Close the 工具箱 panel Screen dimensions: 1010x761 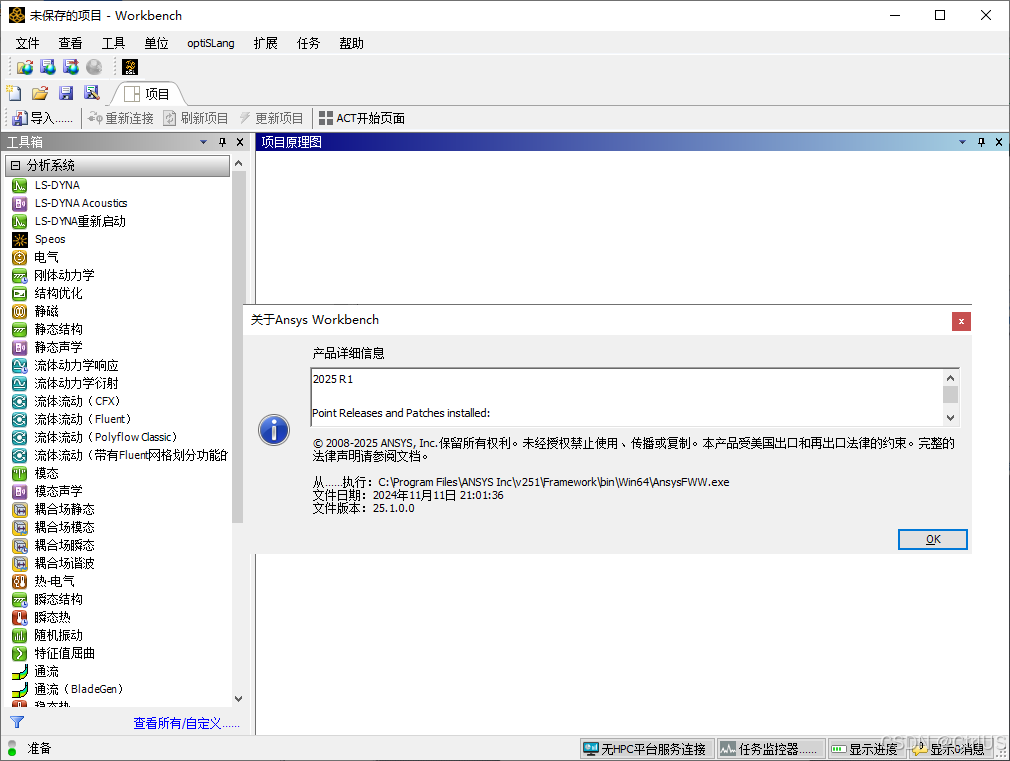(x=240, y=142)
